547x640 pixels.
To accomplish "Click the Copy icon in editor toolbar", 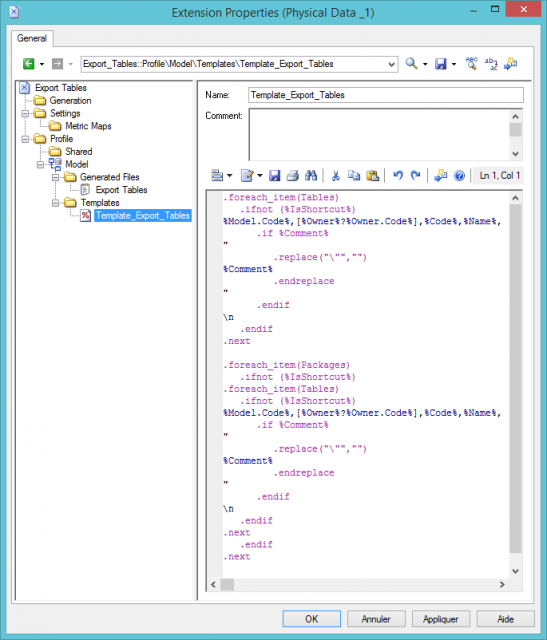I will [x=354, y=176].
